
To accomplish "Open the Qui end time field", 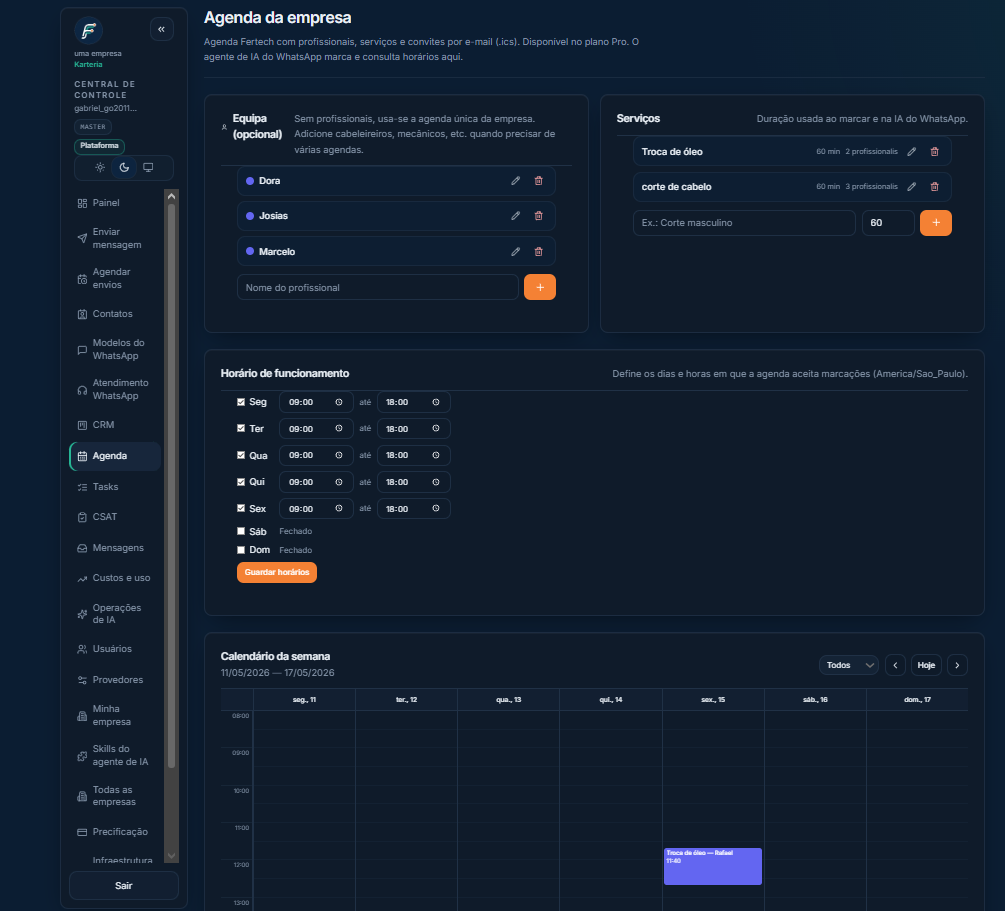I will [413, 482].
